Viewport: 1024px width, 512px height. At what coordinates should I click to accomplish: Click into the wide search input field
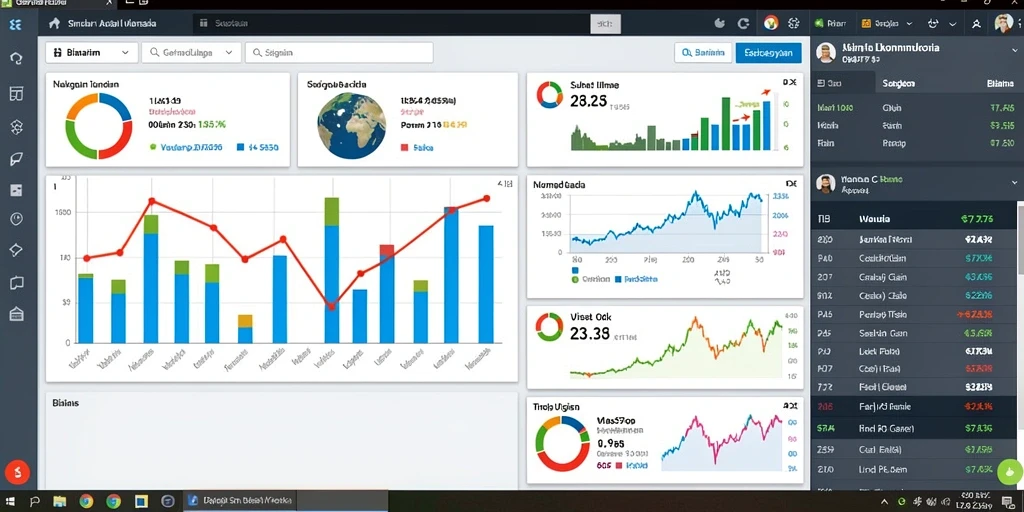pos(340,53)
